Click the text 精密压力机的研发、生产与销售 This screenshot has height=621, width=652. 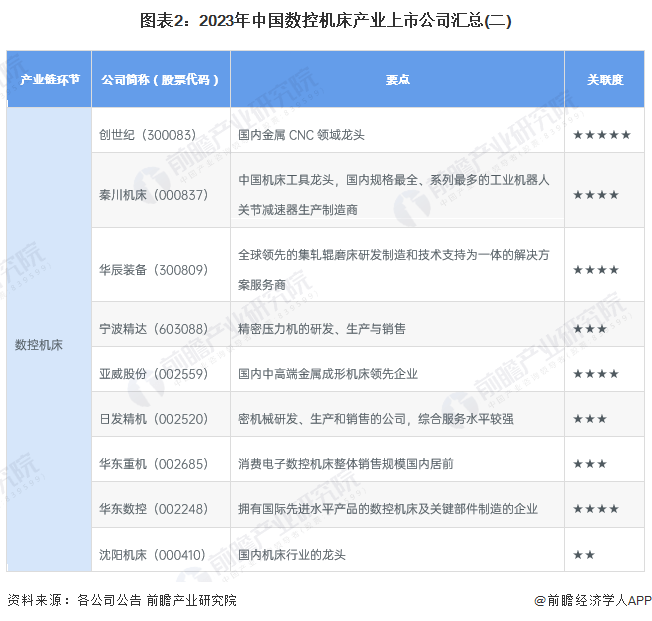[x=321, y=329]
